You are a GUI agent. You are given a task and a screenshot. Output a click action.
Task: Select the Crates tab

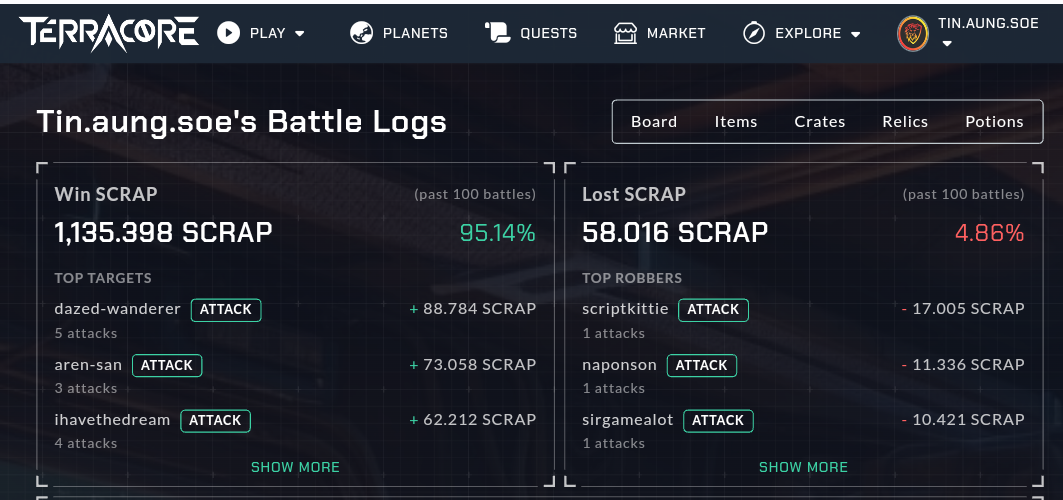pyautogui.click(x=820, y=121)
